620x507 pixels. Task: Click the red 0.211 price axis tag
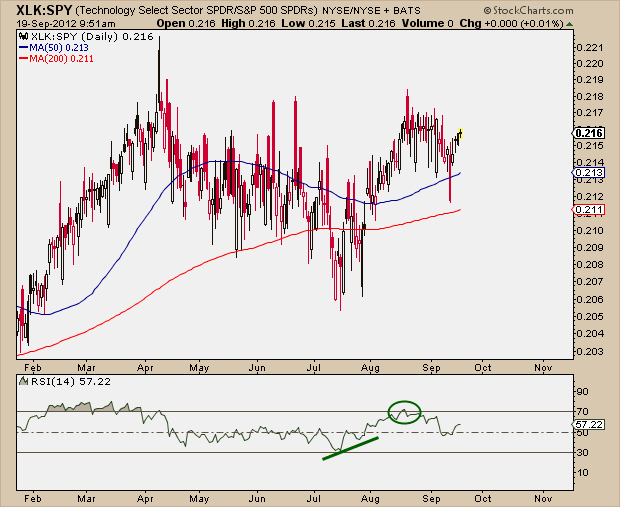pos(588,210)
